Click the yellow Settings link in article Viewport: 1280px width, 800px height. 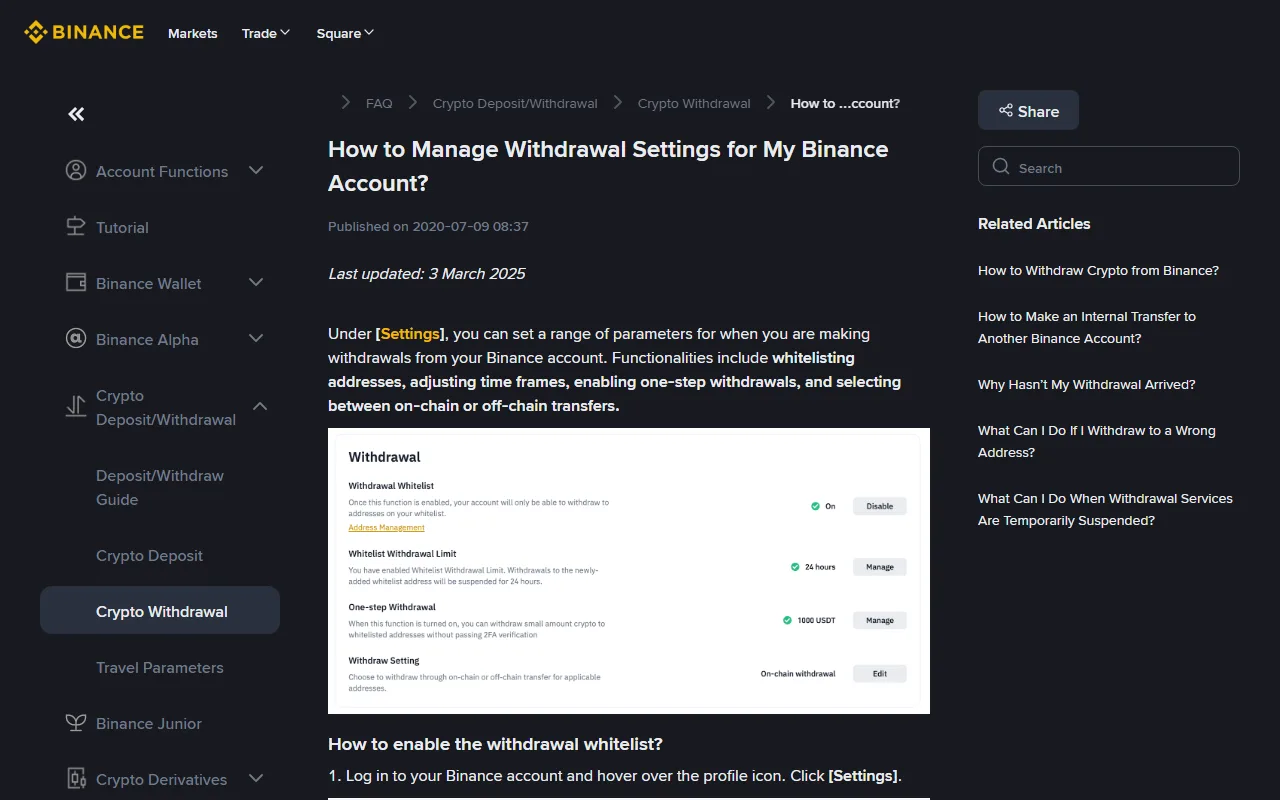410,333
